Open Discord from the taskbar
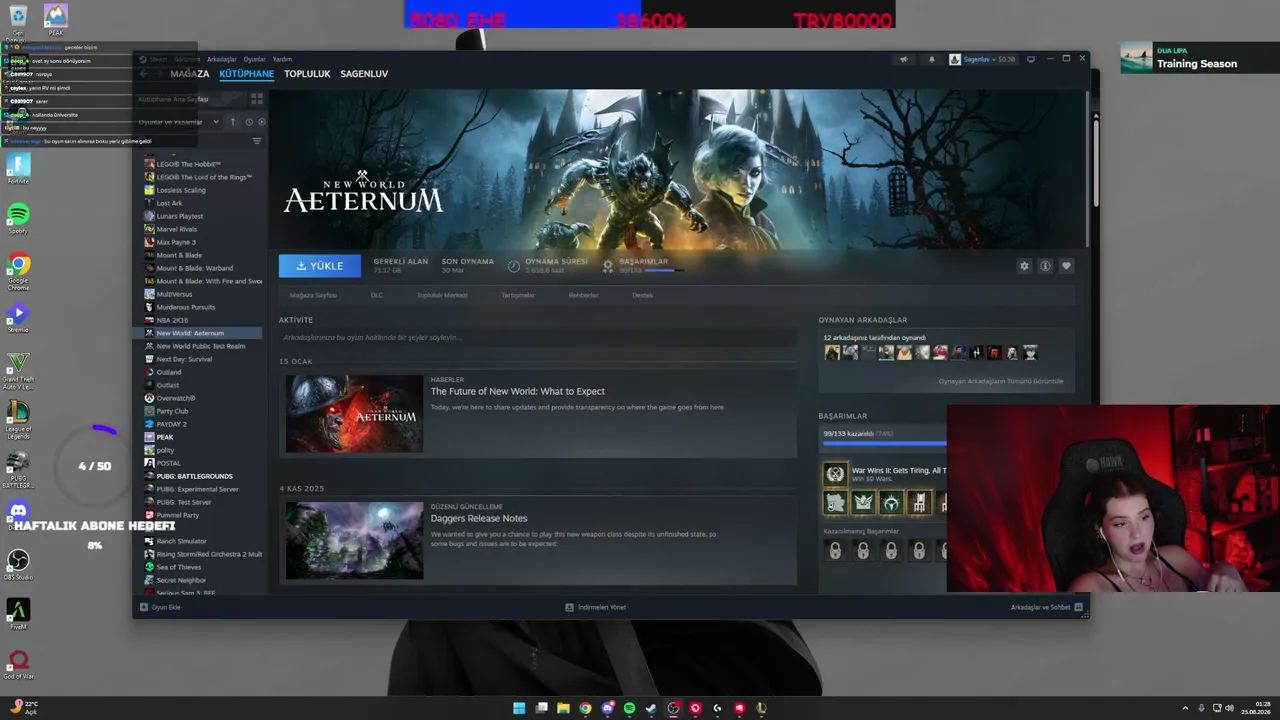This screenshot has width=1280, height=720. click(607, 708)
